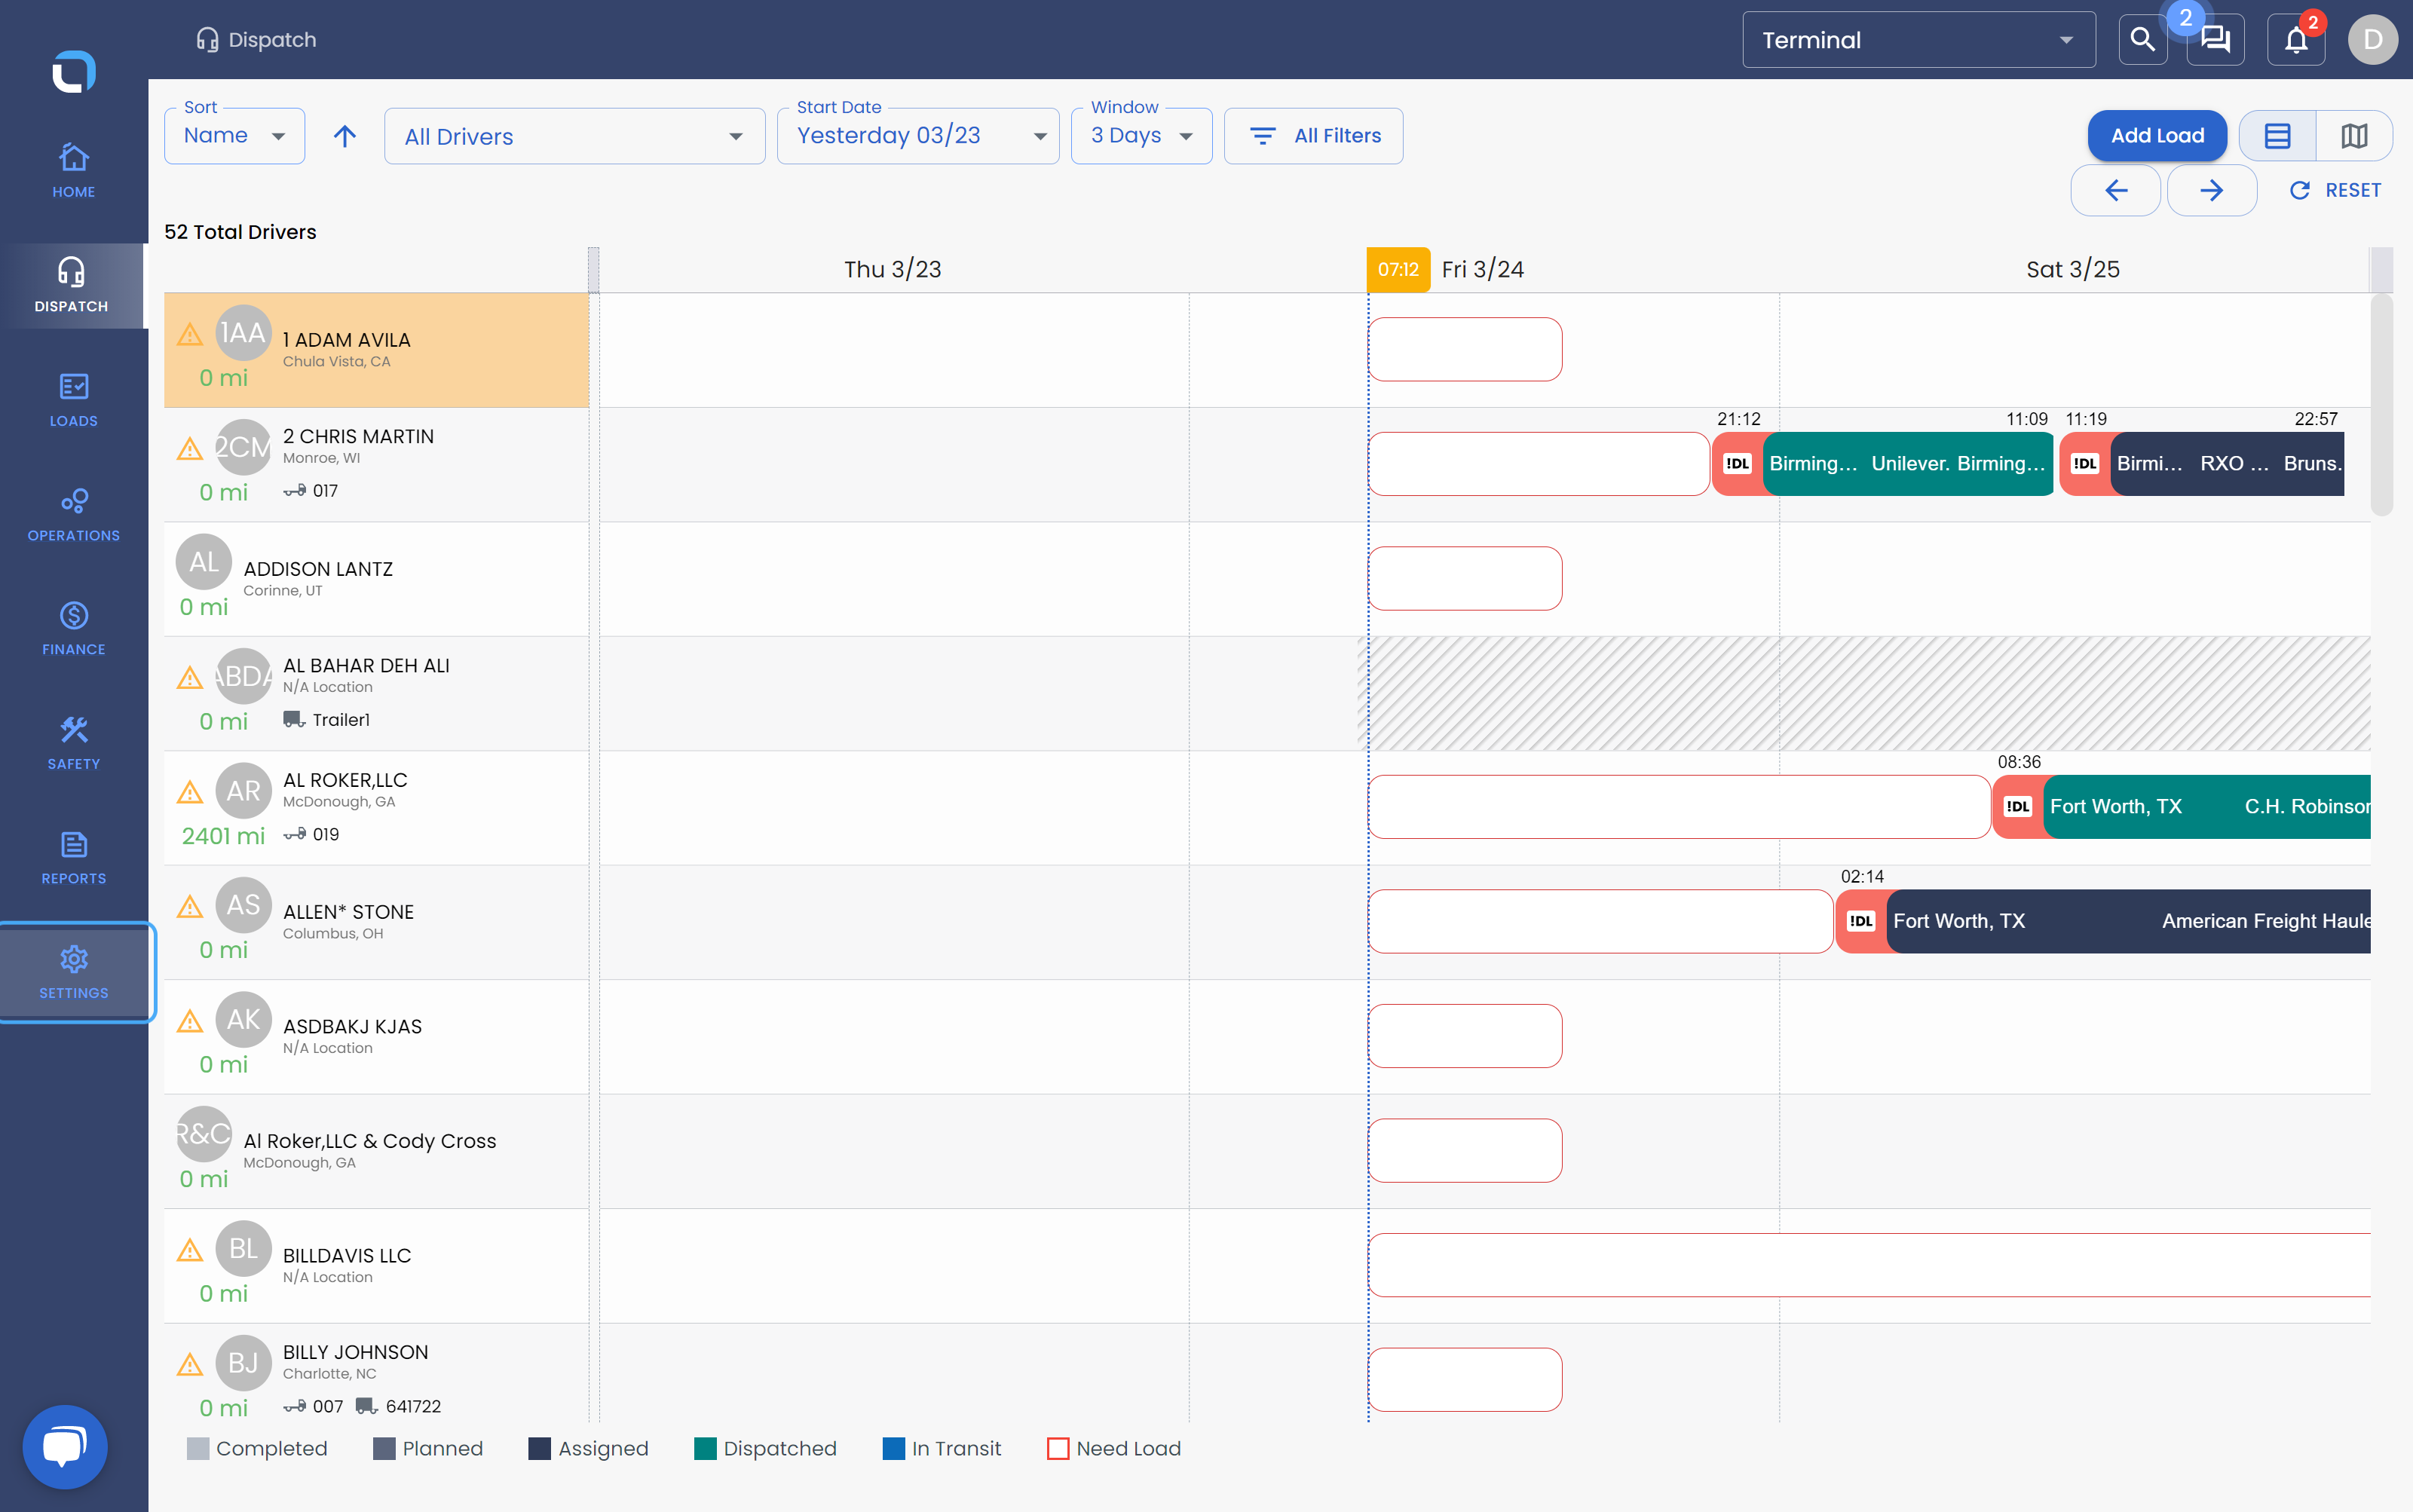Viewport: 2413px width, 1512px height.
Task: Open the Home section in sidebar
Action: tap(73, 171)
